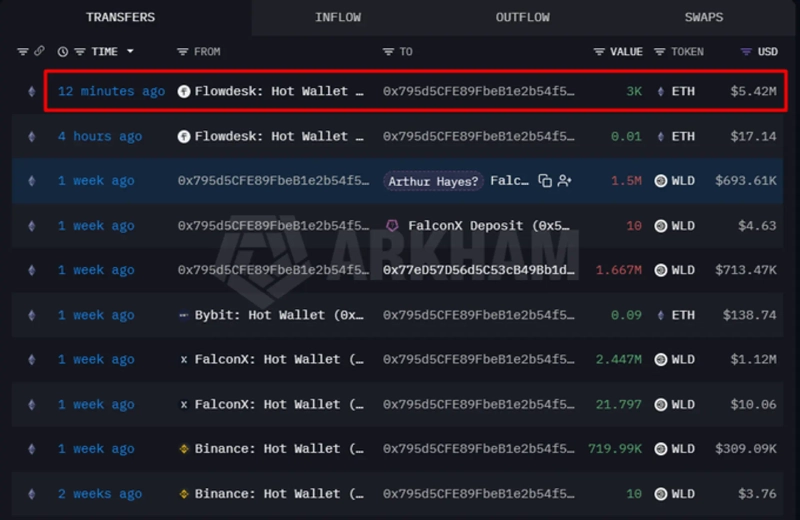The height and width of the screenshot is (520, 800).
Task: Click the $10.06 USD amount
Action: pos(754,404)
